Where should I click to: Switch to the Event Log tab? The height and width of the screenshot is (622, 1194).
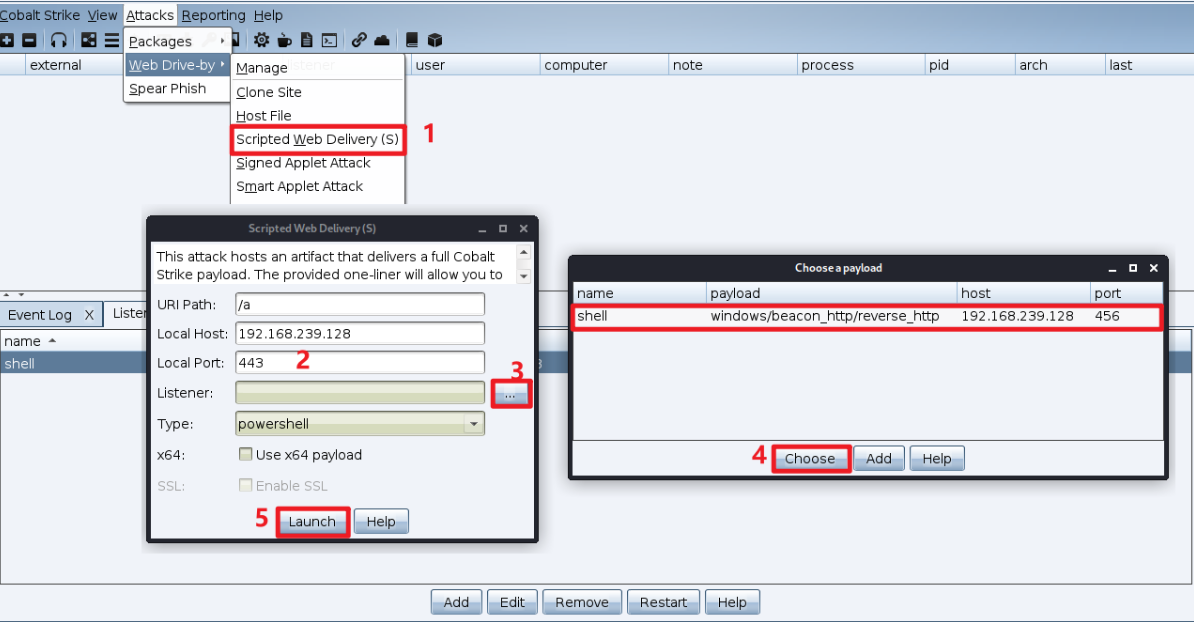click(40, 314)
